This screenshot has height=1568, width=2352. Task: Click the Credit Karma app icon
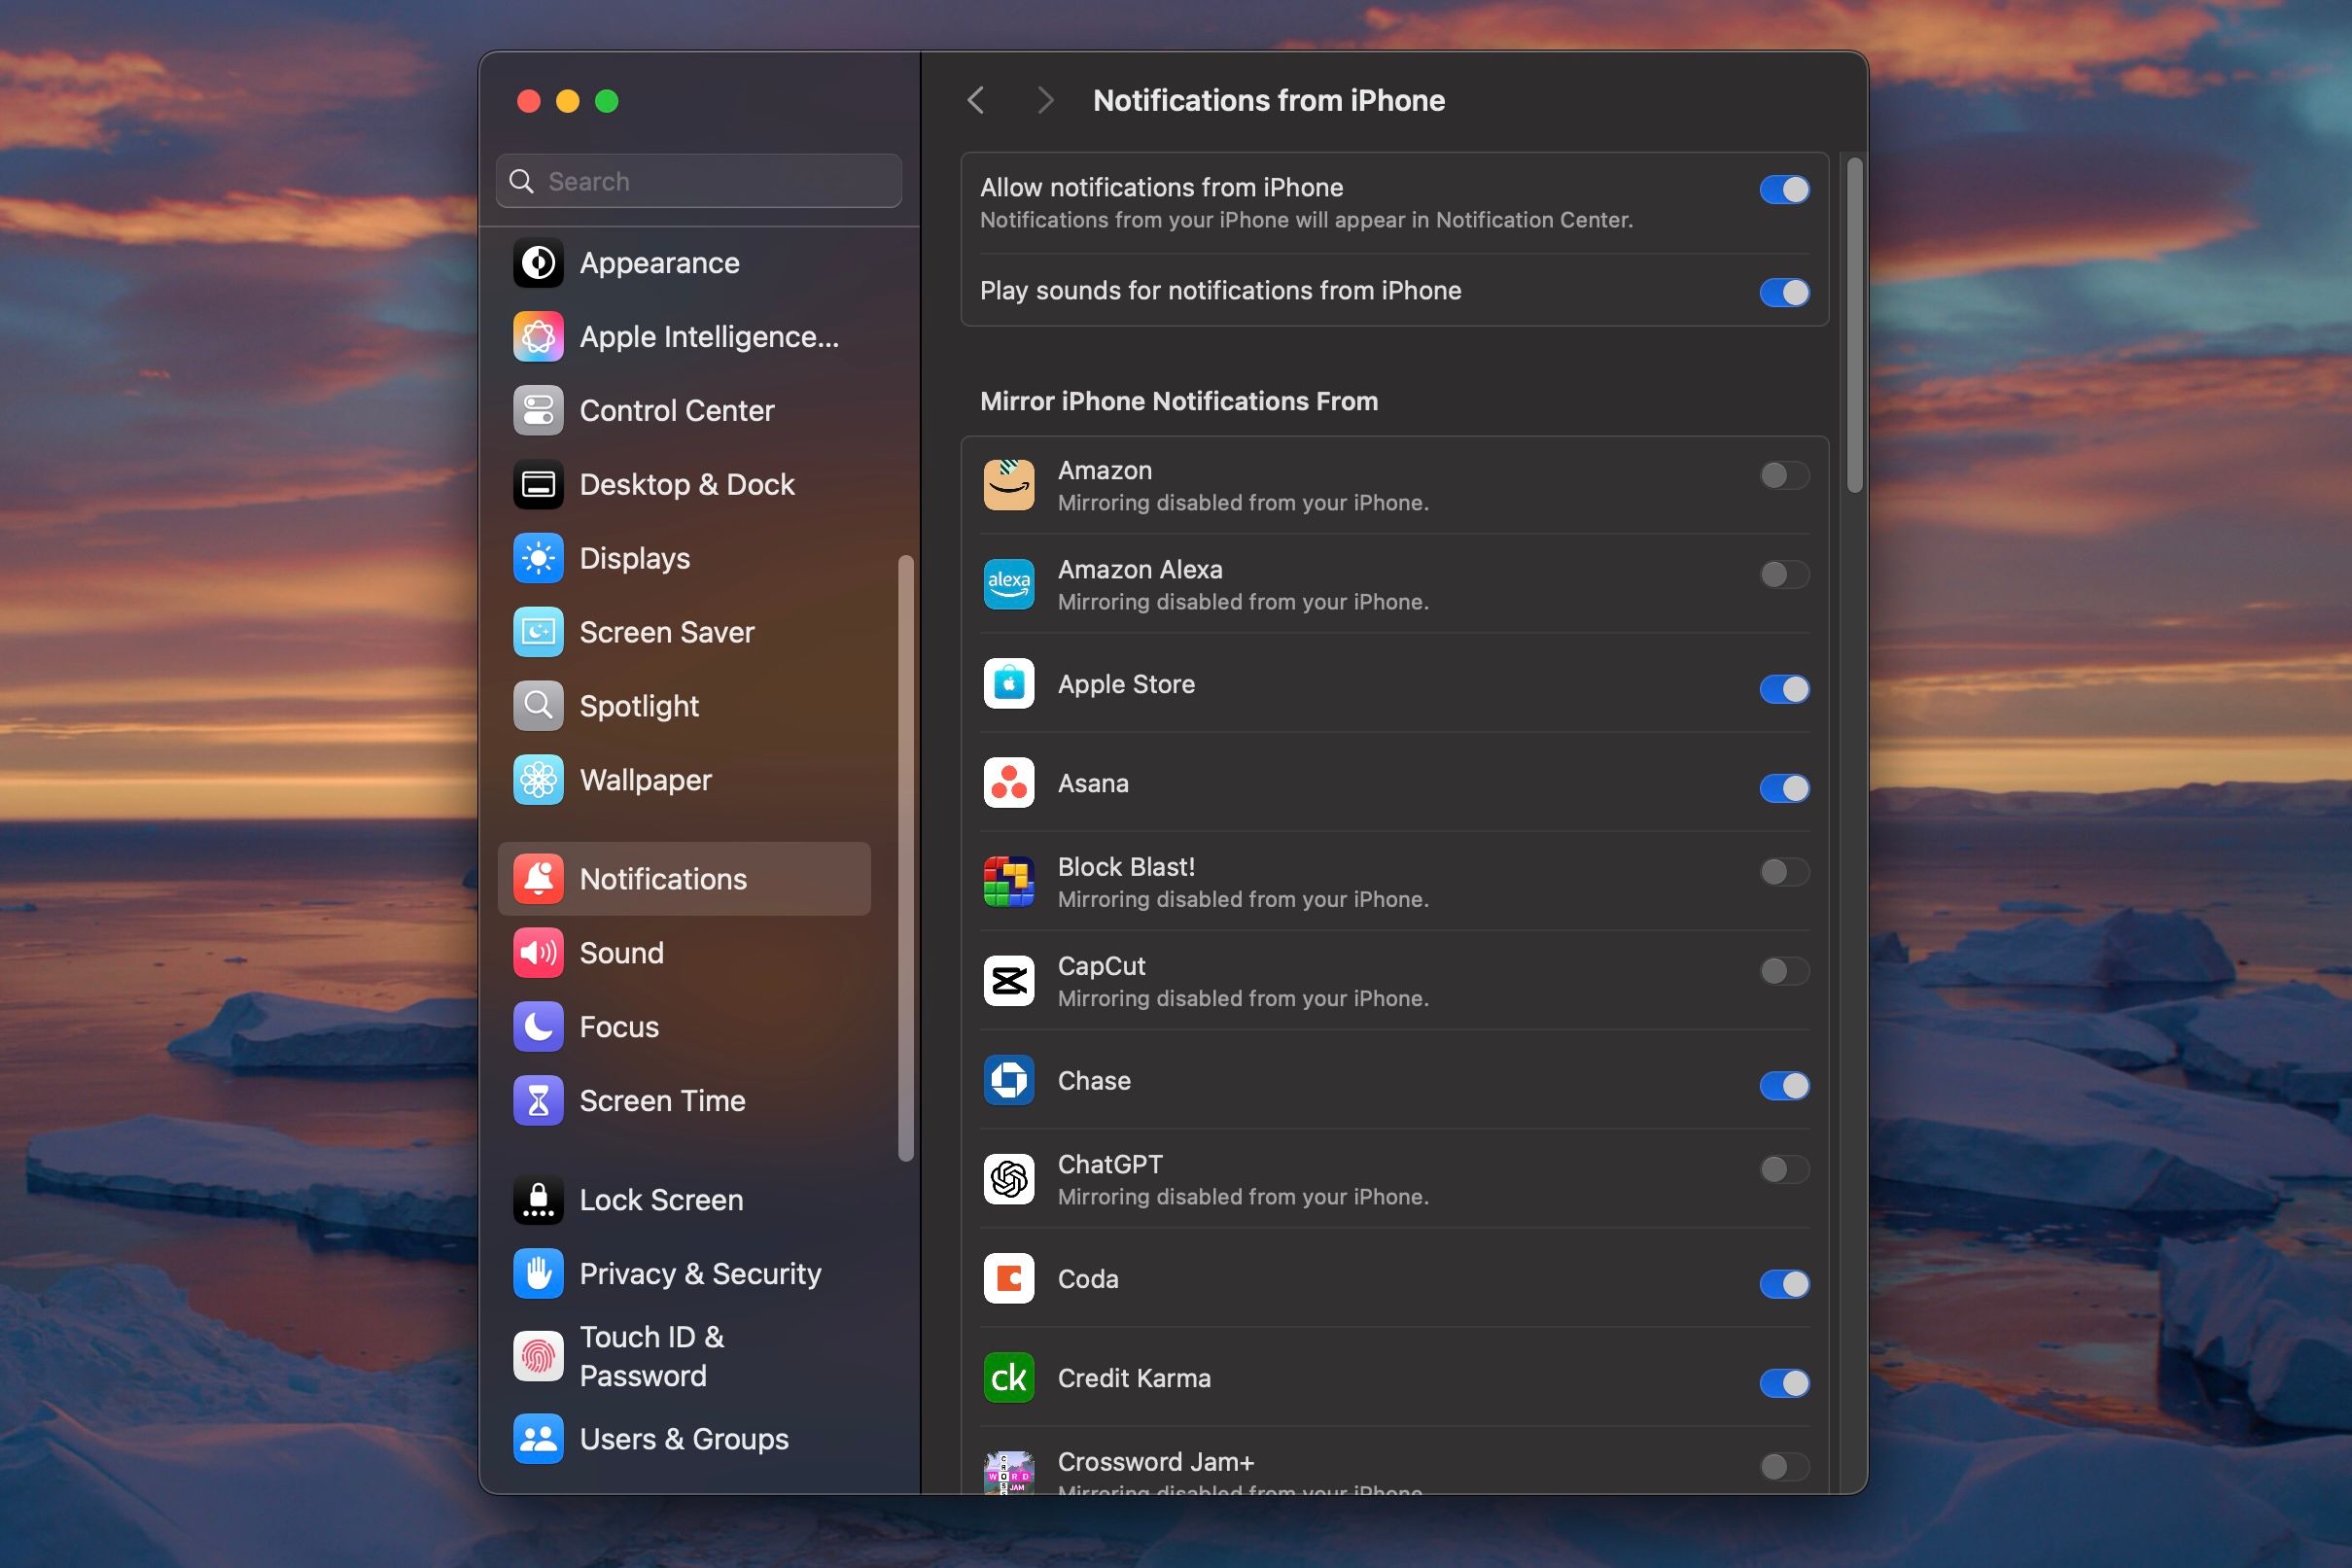click(1009, 1378)
